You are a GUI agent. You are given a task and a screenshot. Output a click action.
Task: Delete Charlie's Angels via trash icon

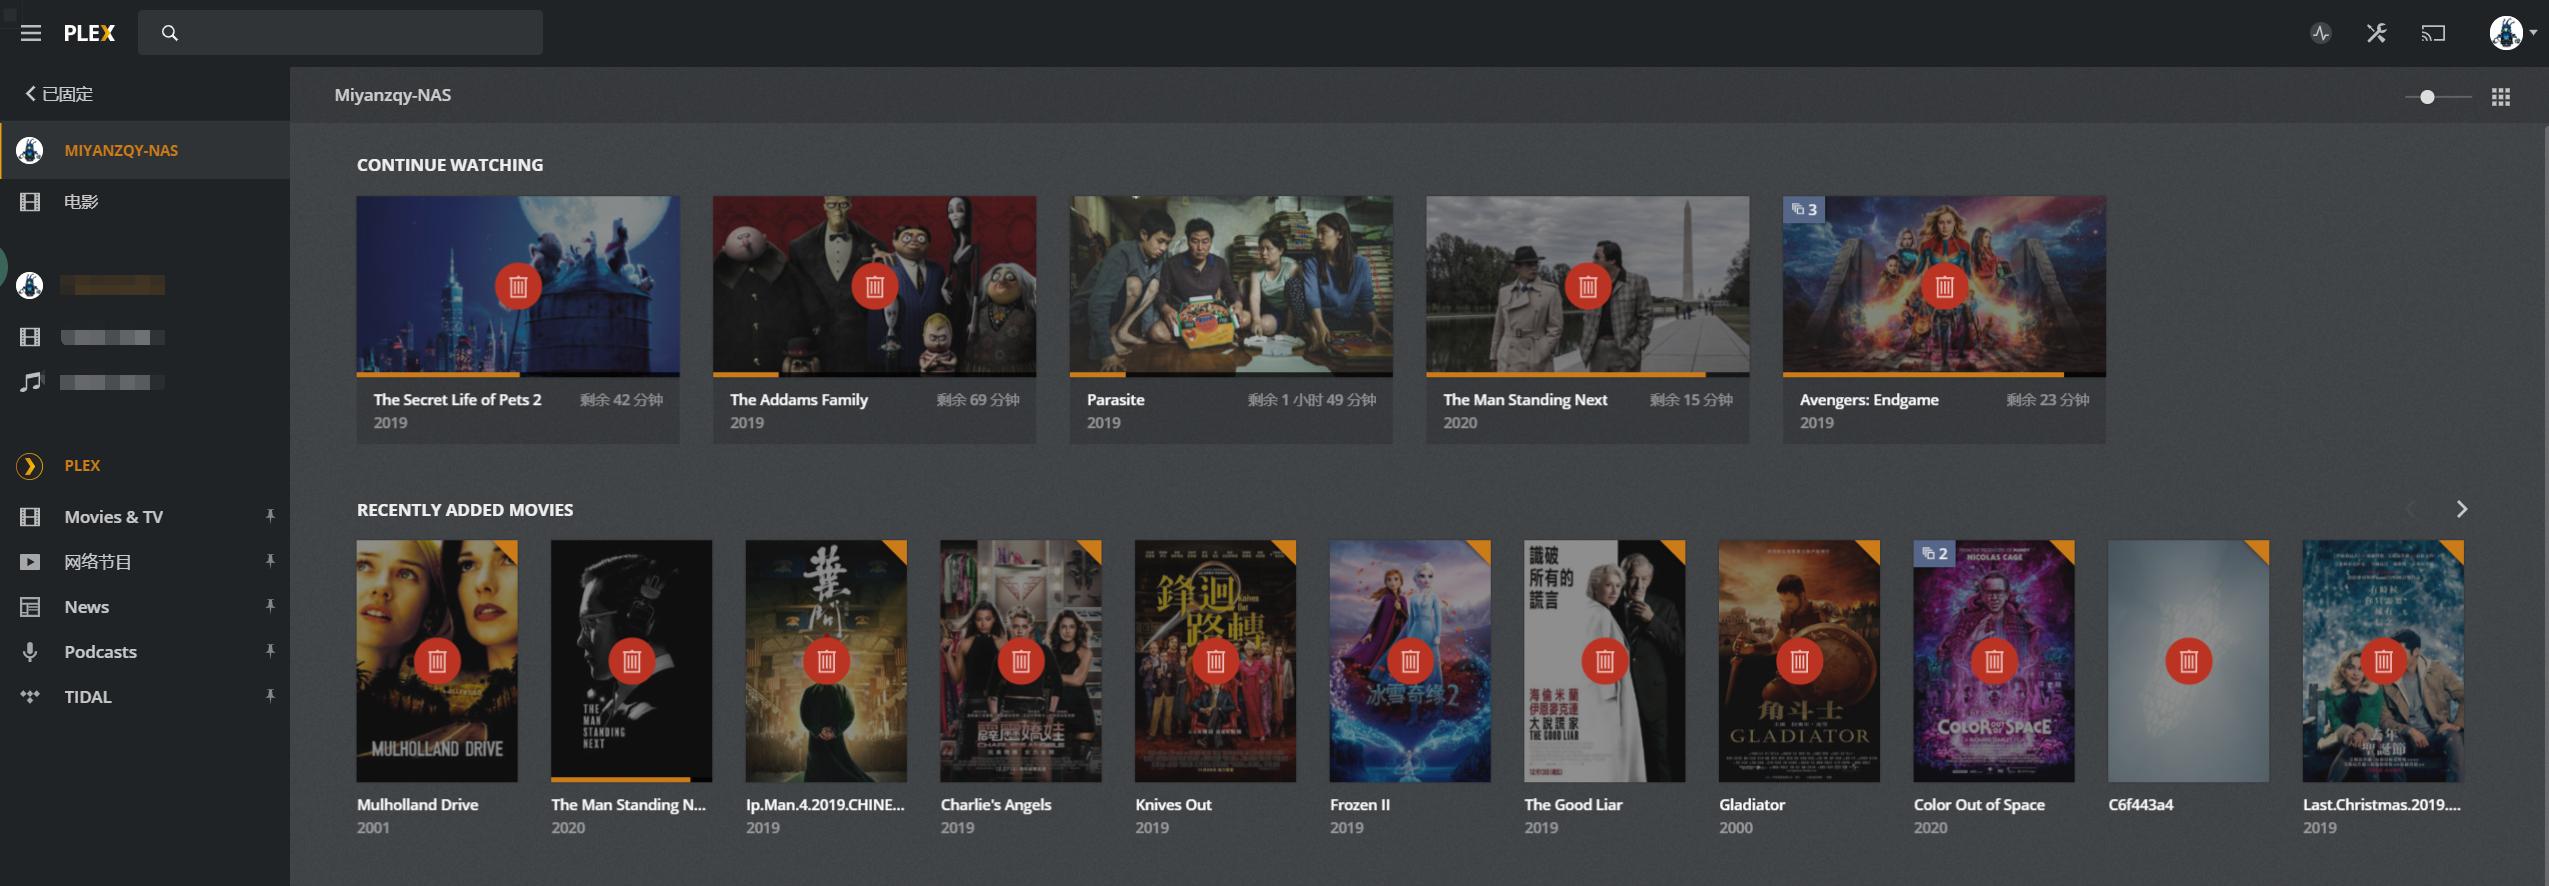pyautogui.click(x=1021, y=661)
